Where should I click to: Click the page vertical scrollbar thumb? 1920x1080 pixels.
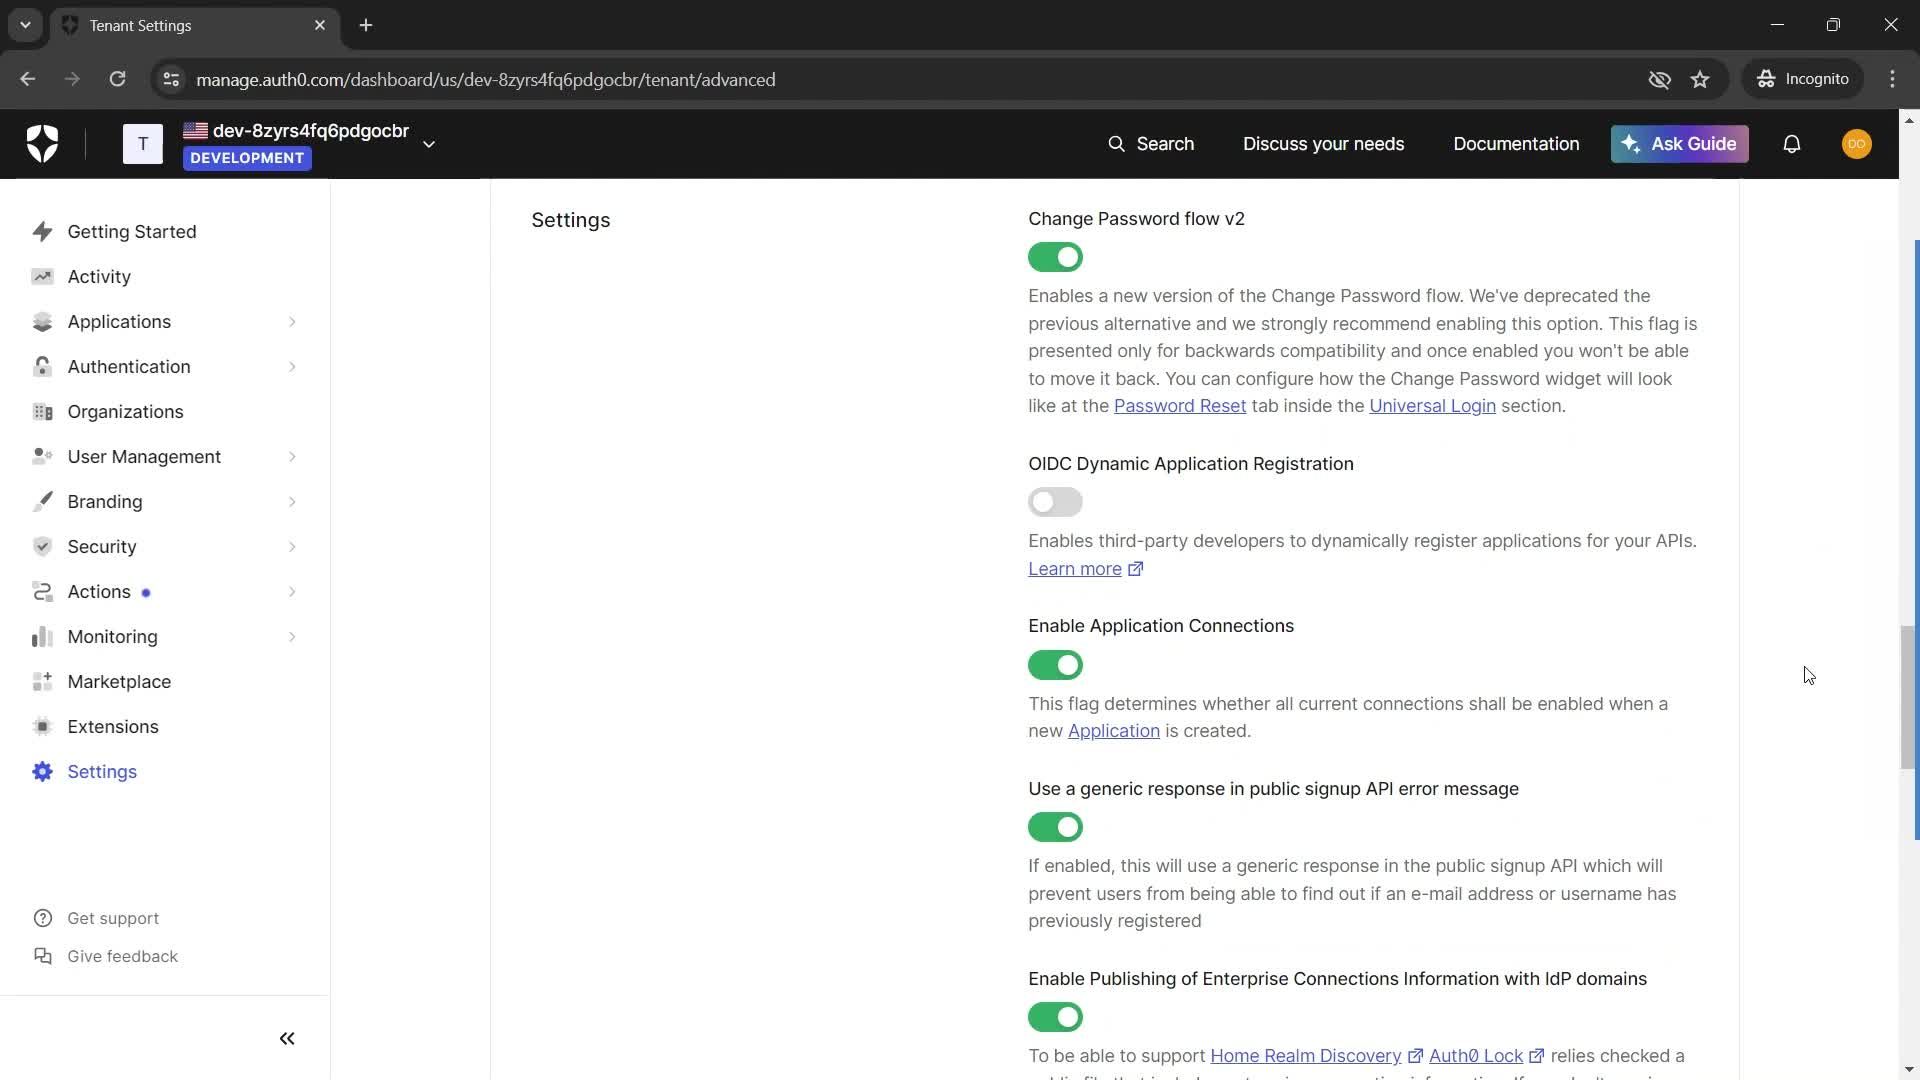click(x=1908, y=697)
